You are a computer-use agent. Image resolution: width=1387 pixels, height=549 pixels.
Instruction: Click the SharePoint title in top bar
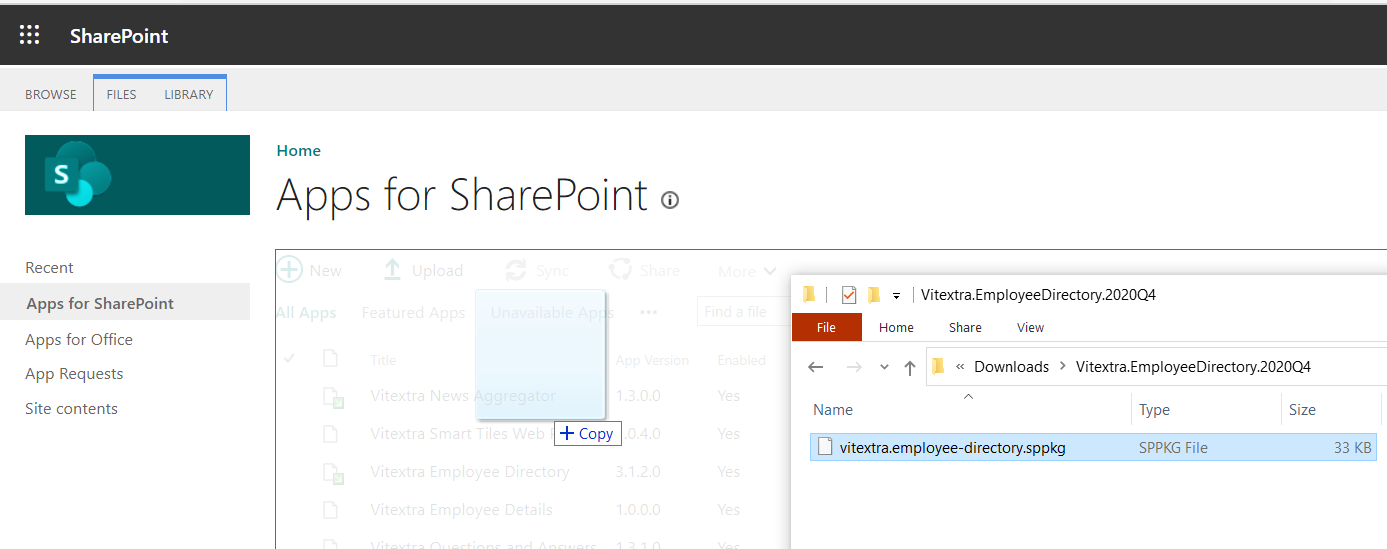pos(119,36)
